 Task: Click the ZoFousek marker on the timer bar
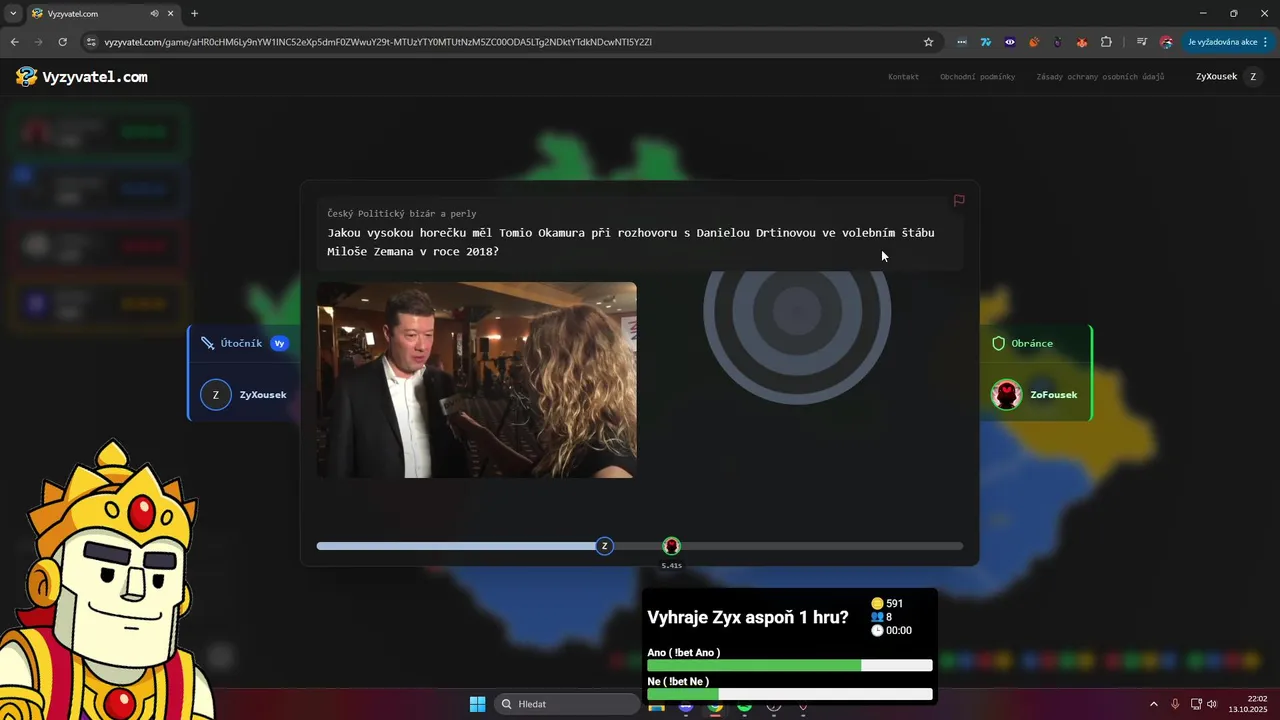tap(672, 546)
